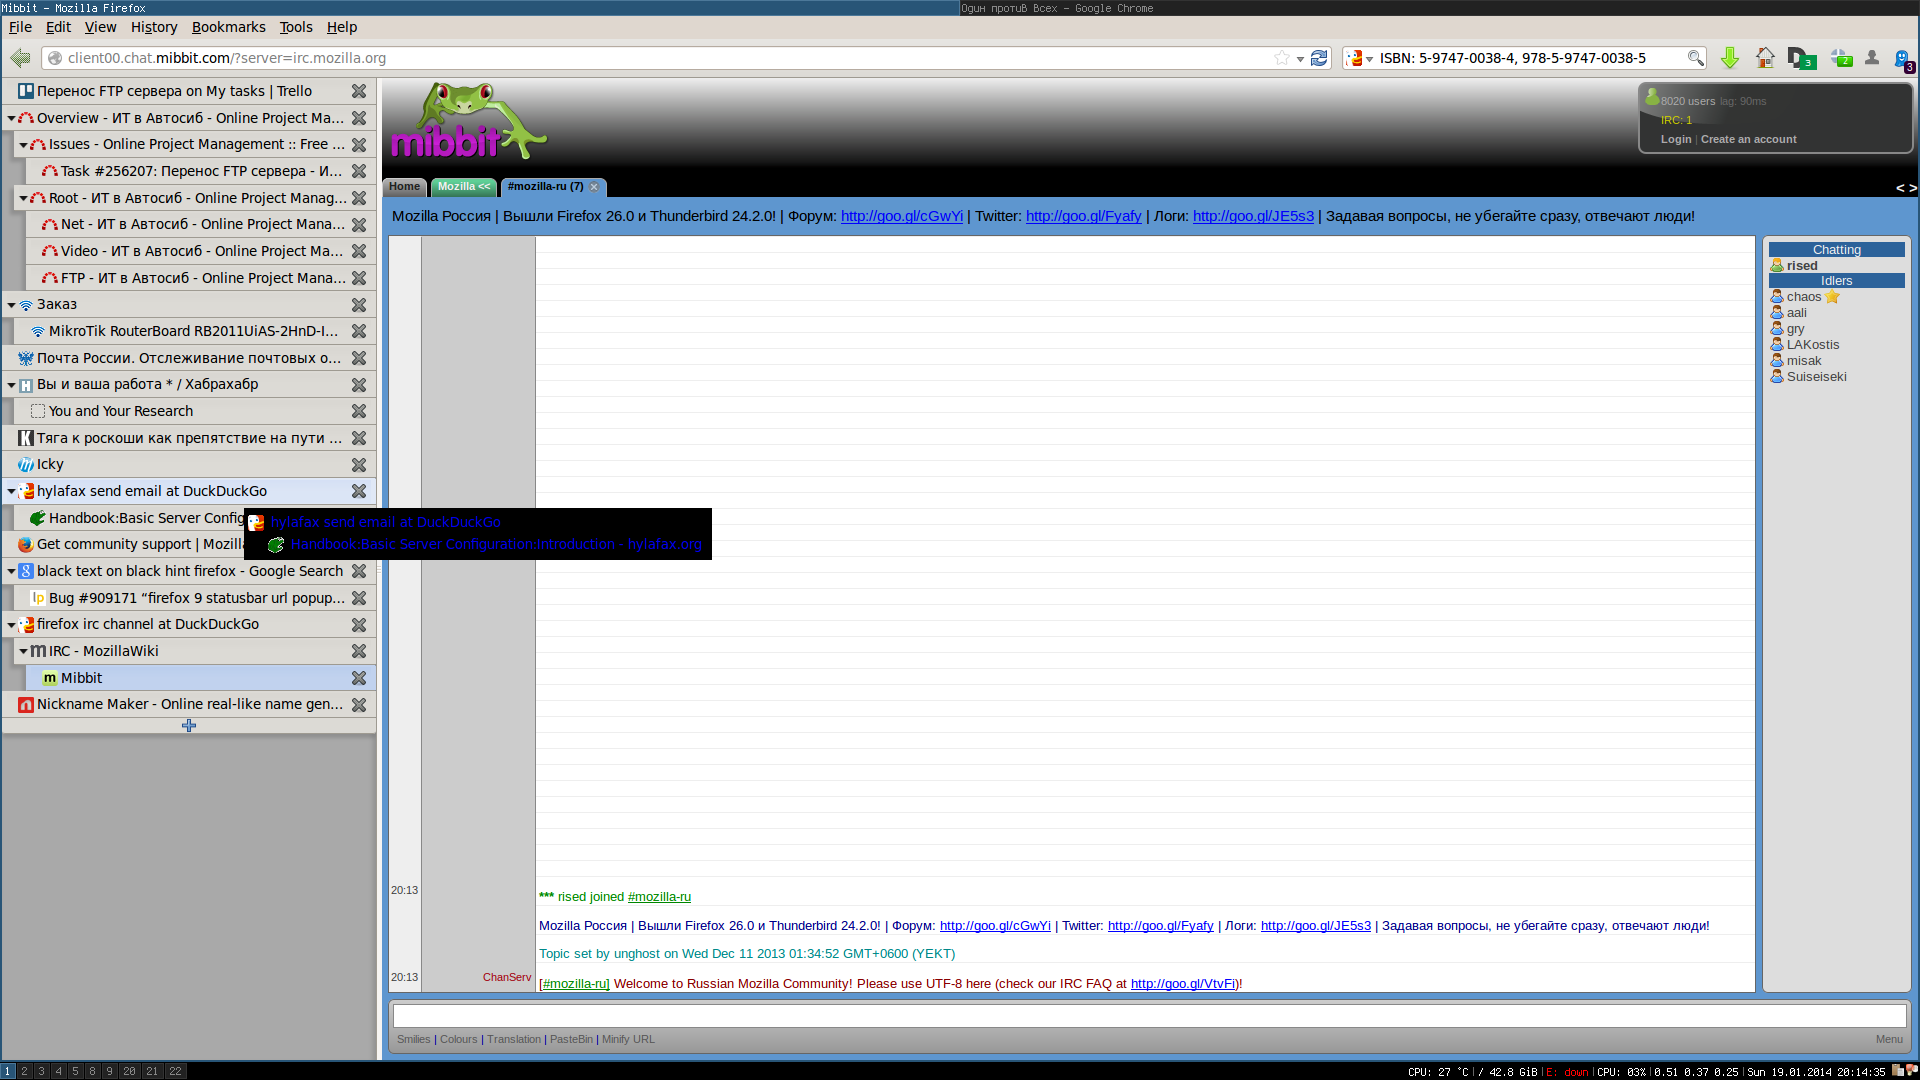Open the History menu
Viewport: 1920px width, 1080px height.
[154, 27]
